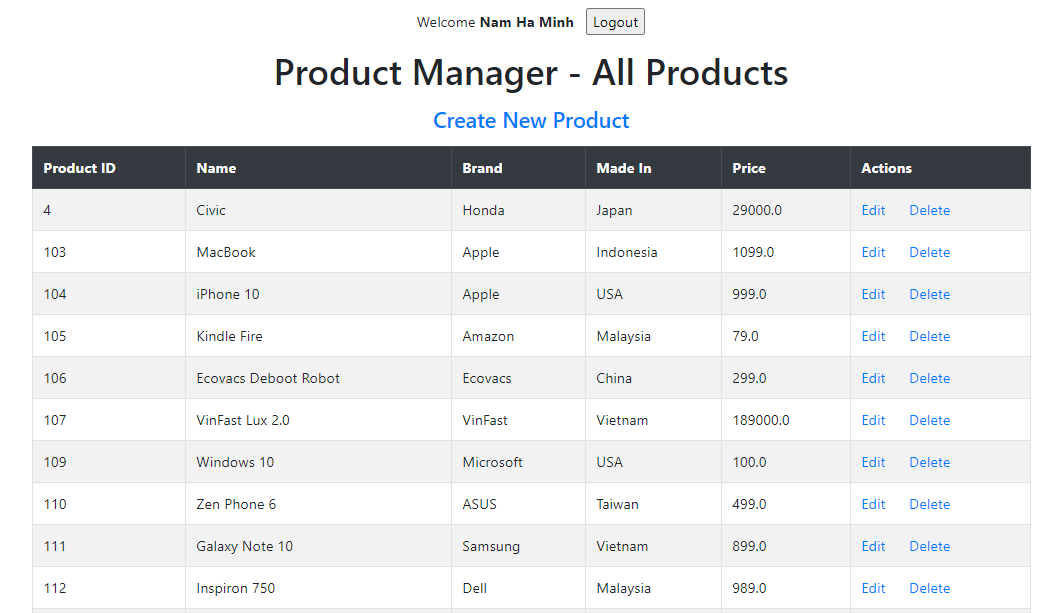Edit the iPhone 10 product
1056x613 pixels.
coord(873,294)
